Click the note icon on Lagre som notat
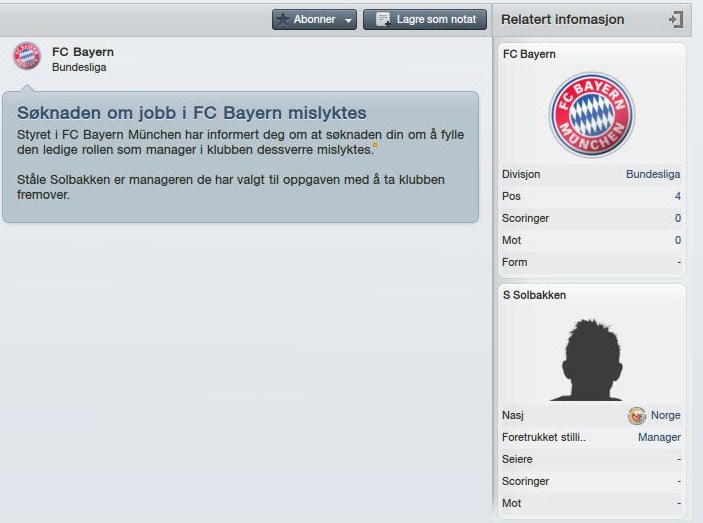703x523 pixels. tap(383, 19)
